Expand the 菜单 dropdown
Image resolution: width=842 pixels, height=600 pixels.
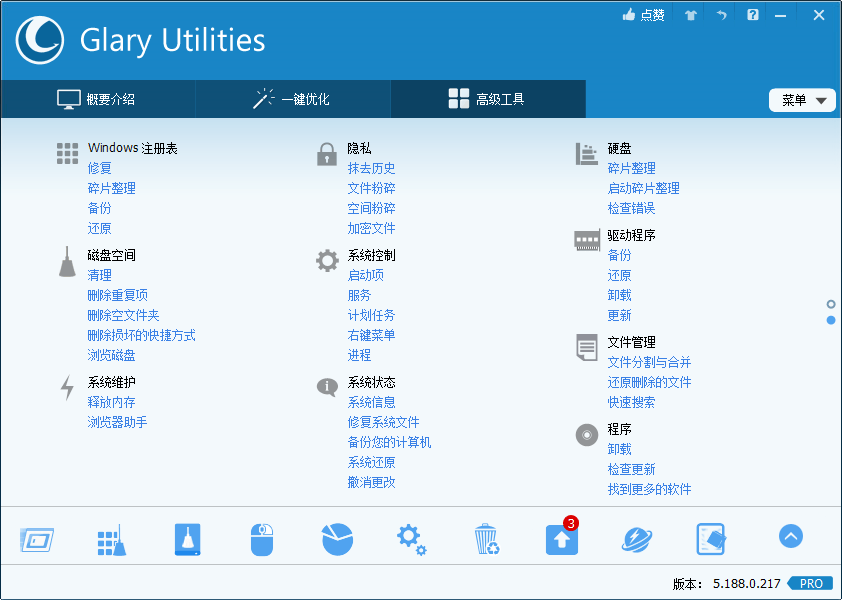point(802,100)
